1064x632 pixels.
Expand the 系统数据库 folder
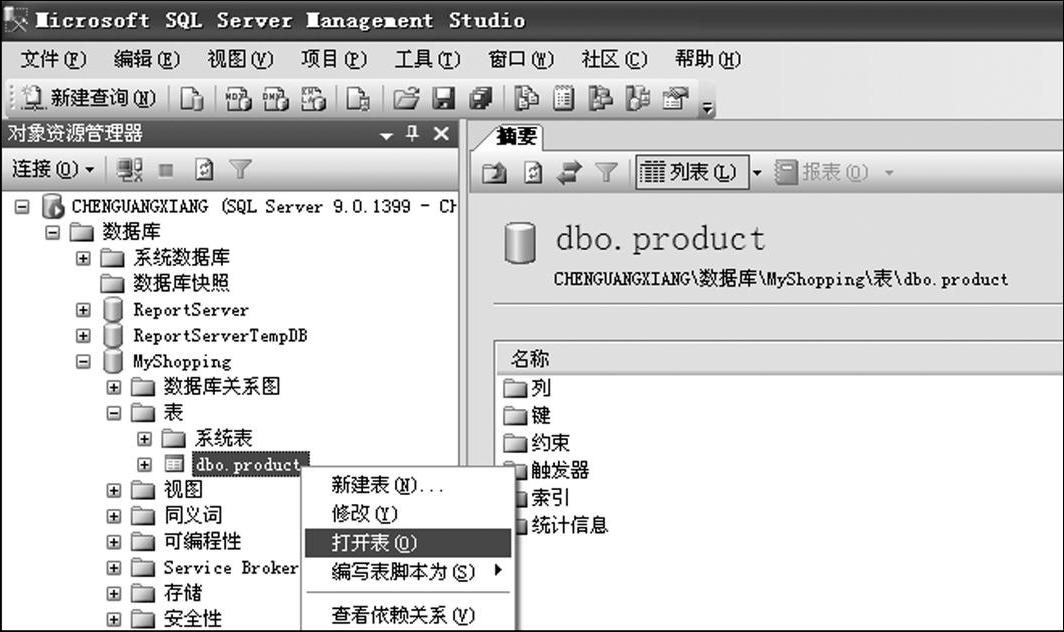(x=83, y=259)
